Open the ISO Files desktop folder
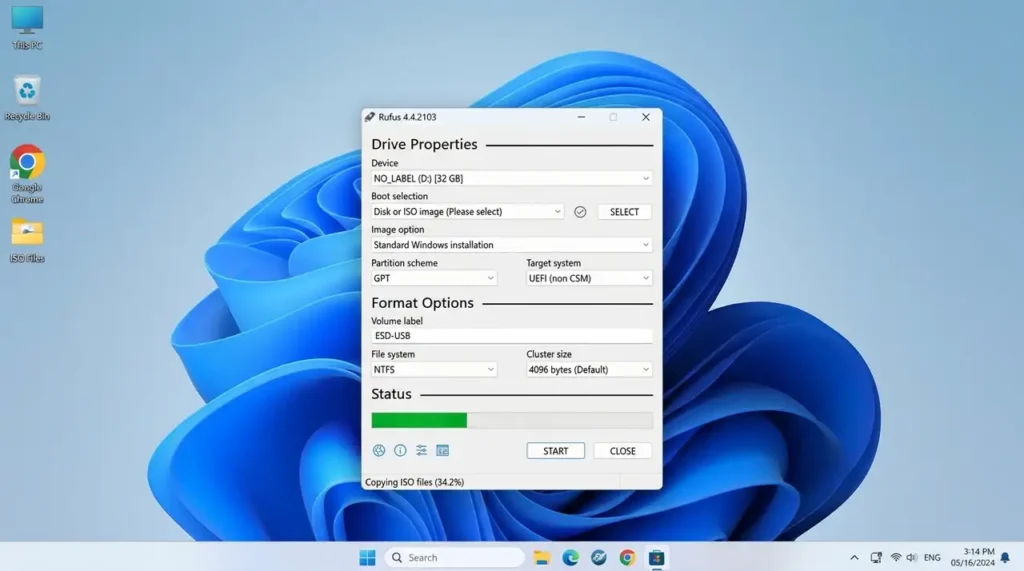This screenshot has width=1024, height=571. click(27, 241)
